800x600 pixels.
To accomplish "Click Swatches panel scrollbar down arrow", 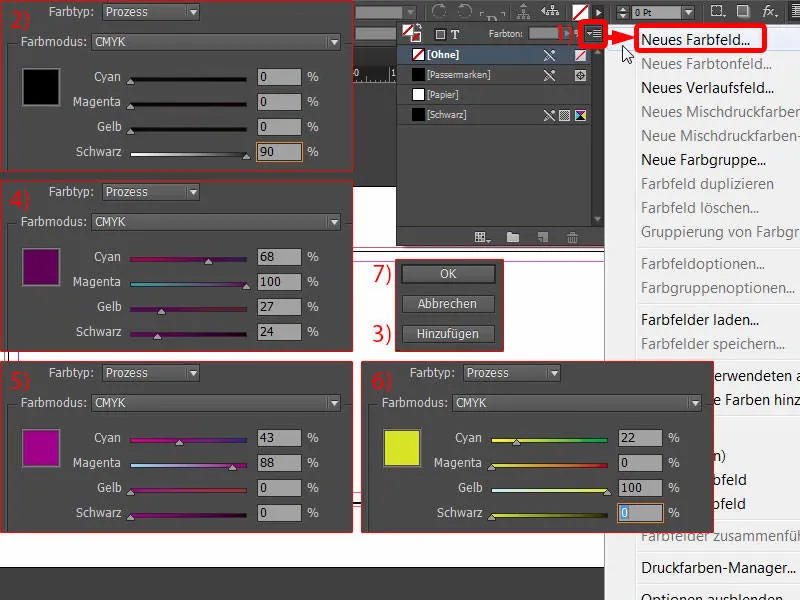I will pos(597,219).
